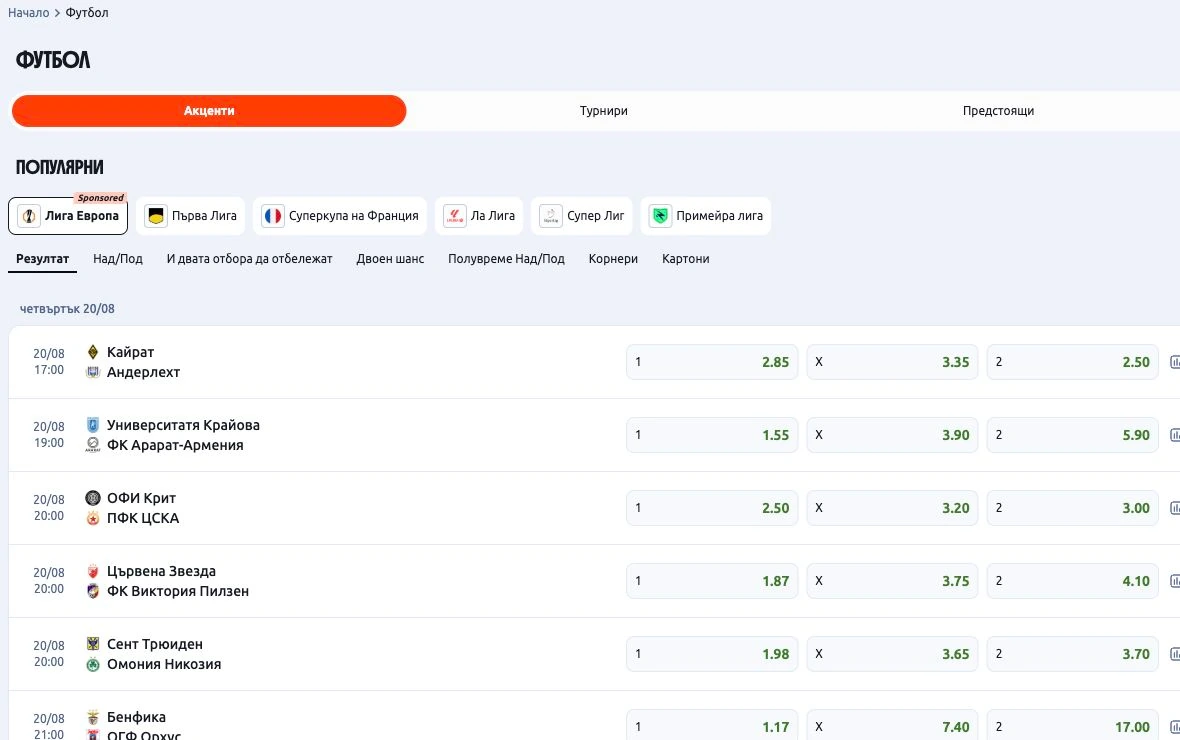Click the Първа Лига league logo
The height and width of the screenshot is (740, 1180).
[156, 216]
